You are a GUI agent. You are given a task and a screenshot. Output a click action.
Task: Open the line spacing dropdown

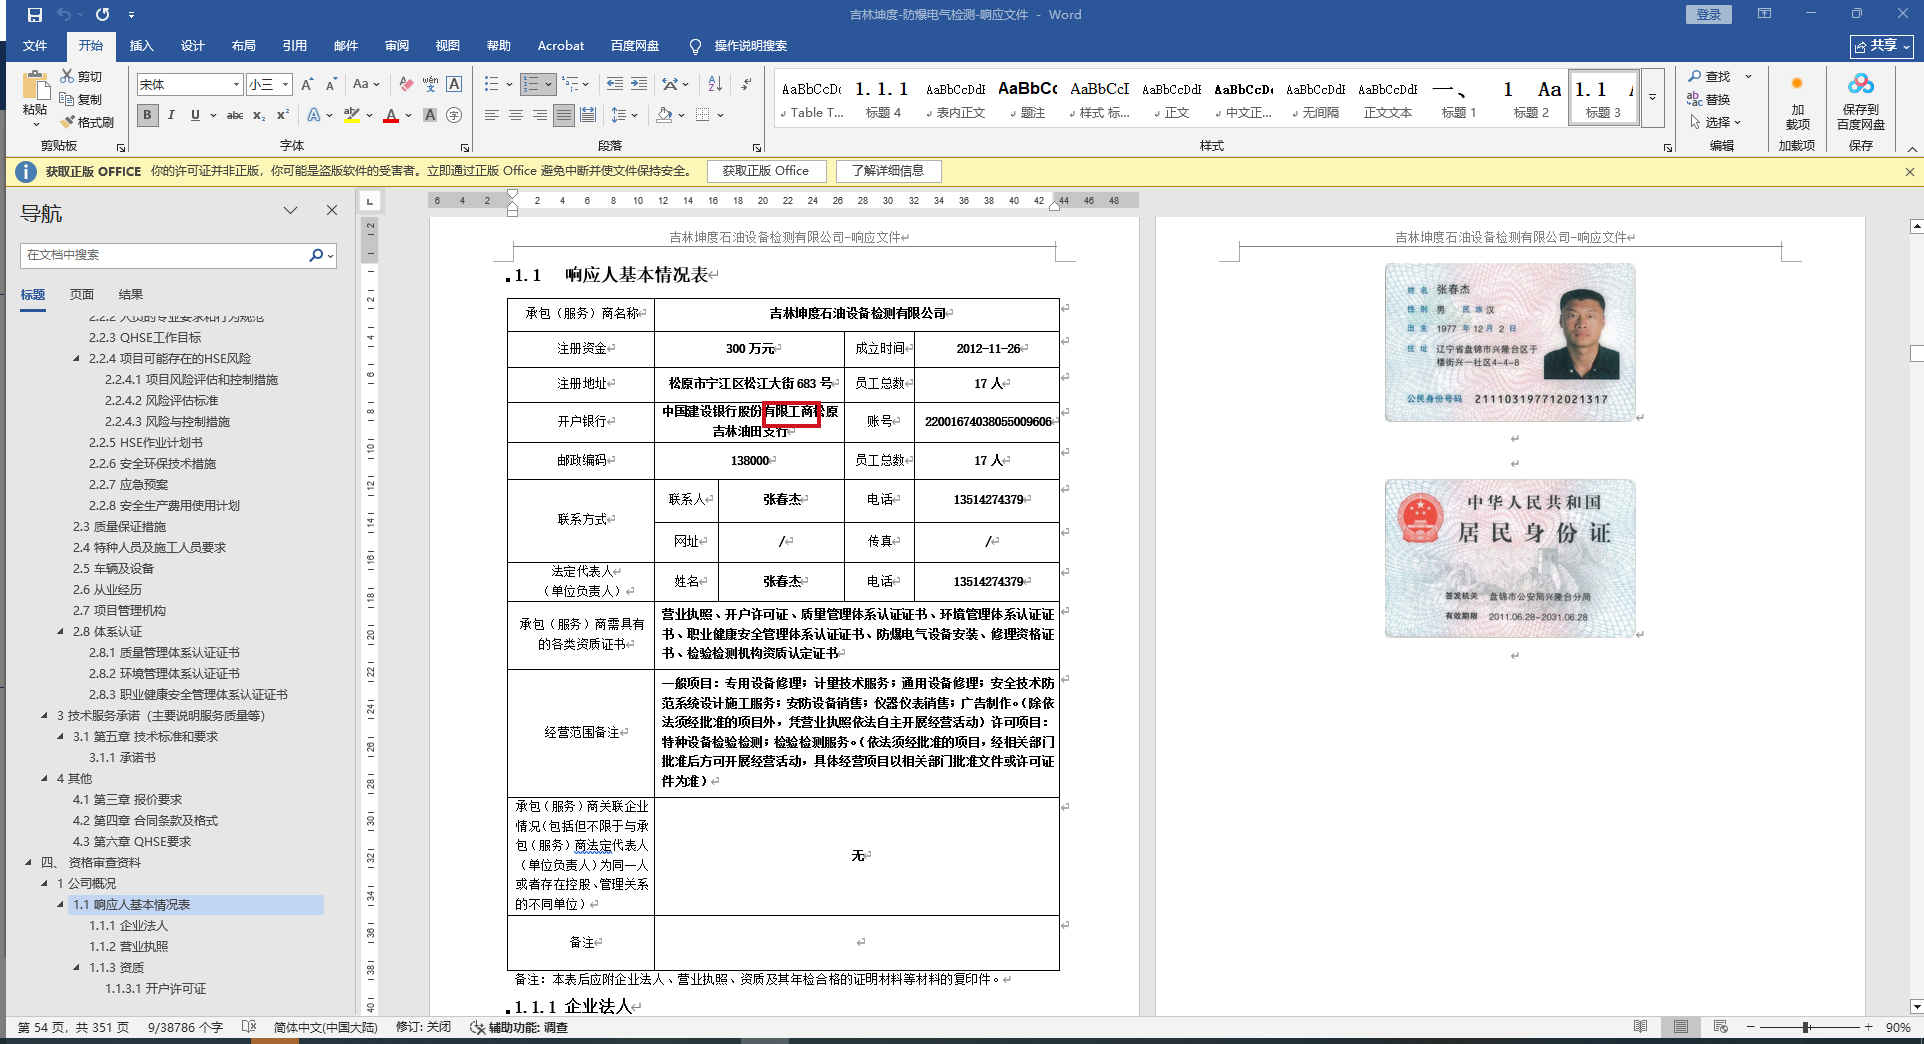pos(624,115)
